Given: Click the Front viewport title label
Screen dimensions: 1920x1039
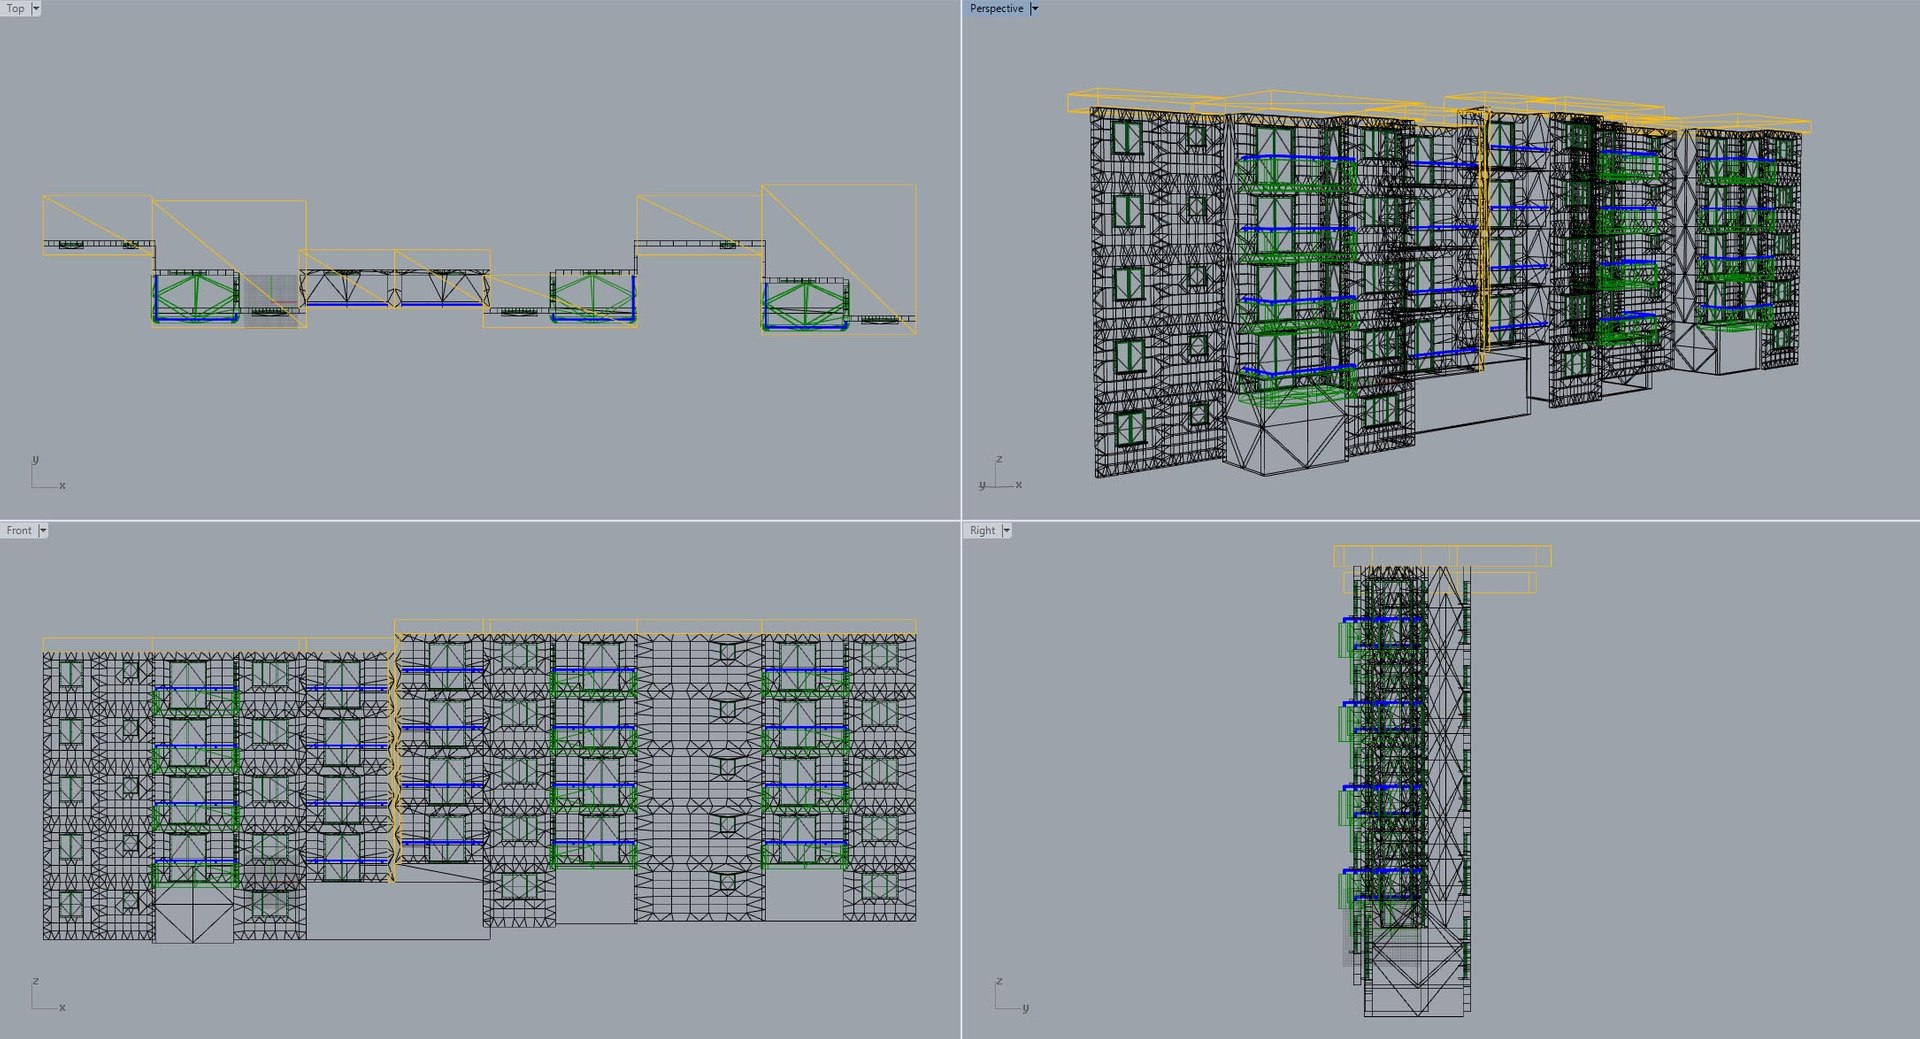Looking at the screenshot, I should tap(19, 530).
